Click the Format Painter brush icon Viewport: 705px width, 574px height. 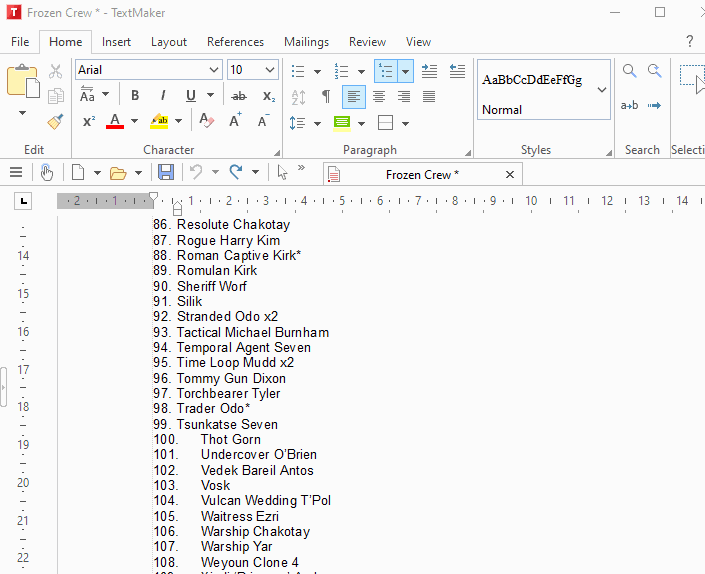tap(56, 122)
